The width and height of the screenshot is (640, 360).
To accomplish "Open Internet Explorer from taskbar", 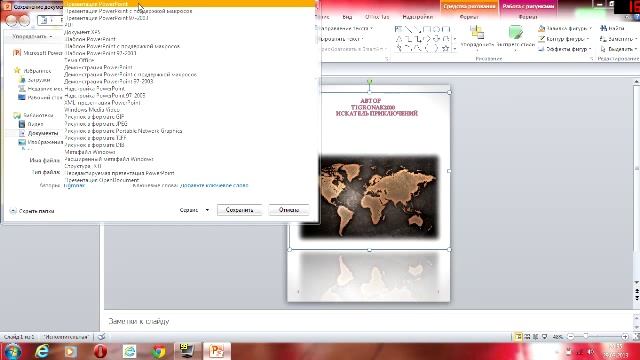I will point(42,351).
